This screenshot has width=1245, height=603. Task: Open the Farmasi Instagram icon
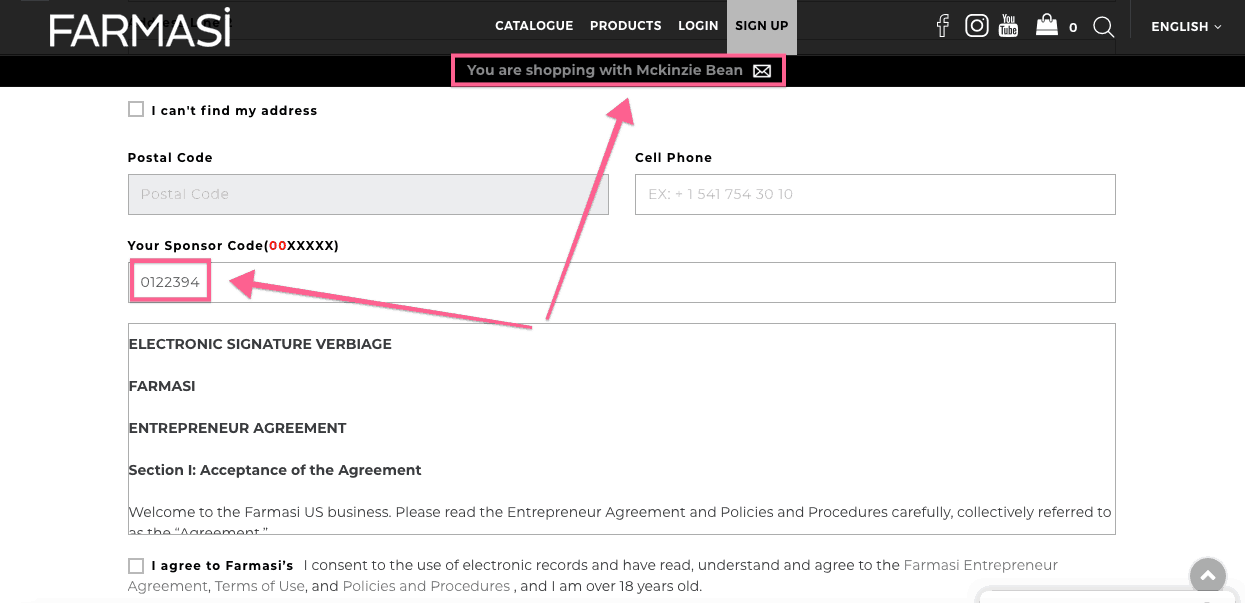click(976, 26)
